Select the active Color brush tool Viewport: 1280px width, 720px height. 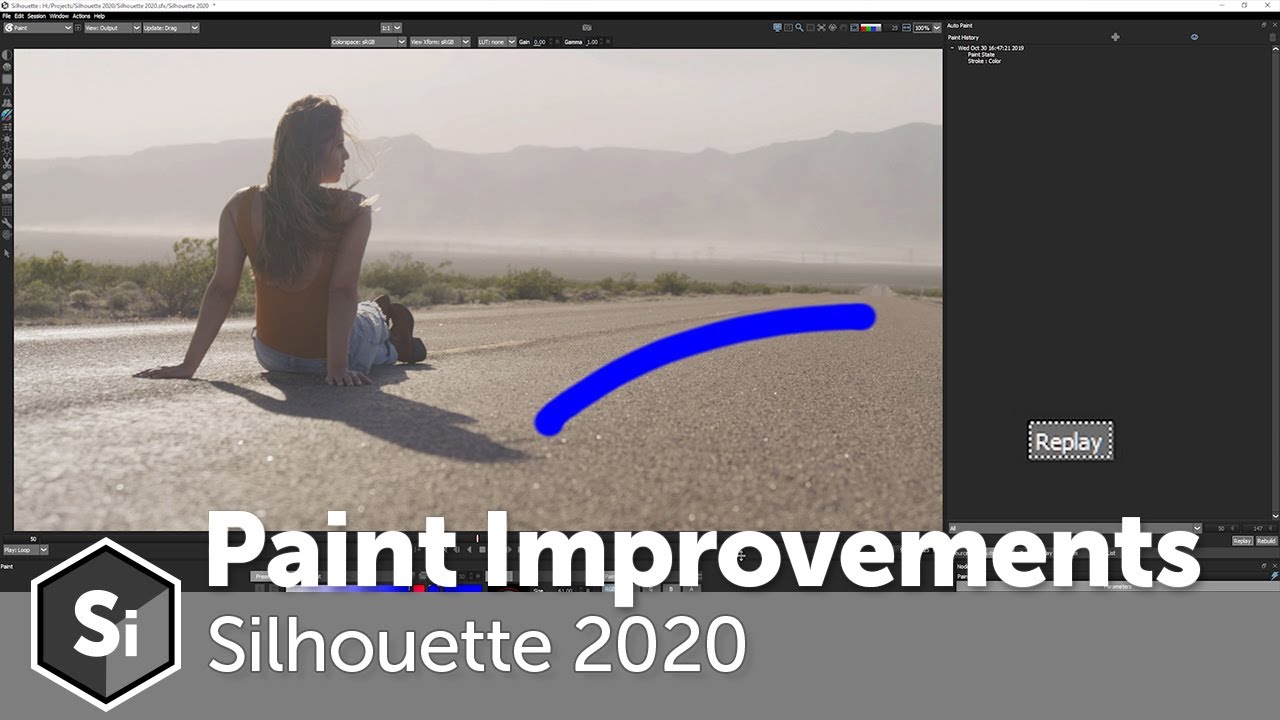[x=7, y=114]
